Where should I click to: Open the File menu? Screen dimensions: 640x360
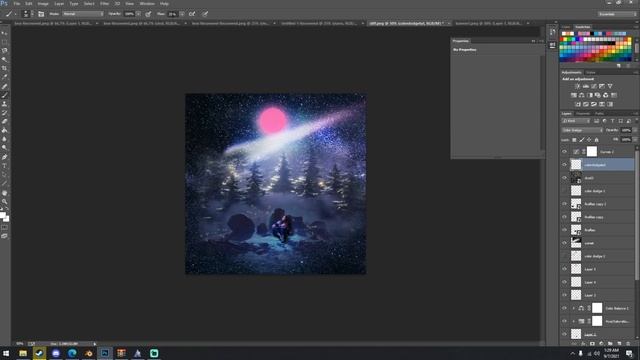click(x=17, y=4)
